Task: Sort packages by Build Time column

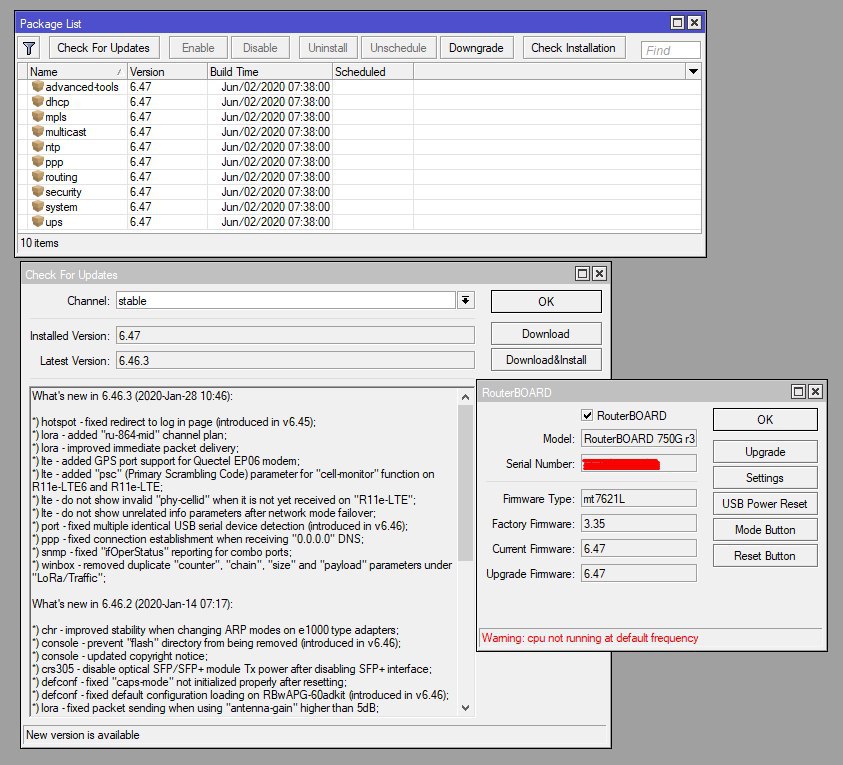Action: click(x=270, y=72)
